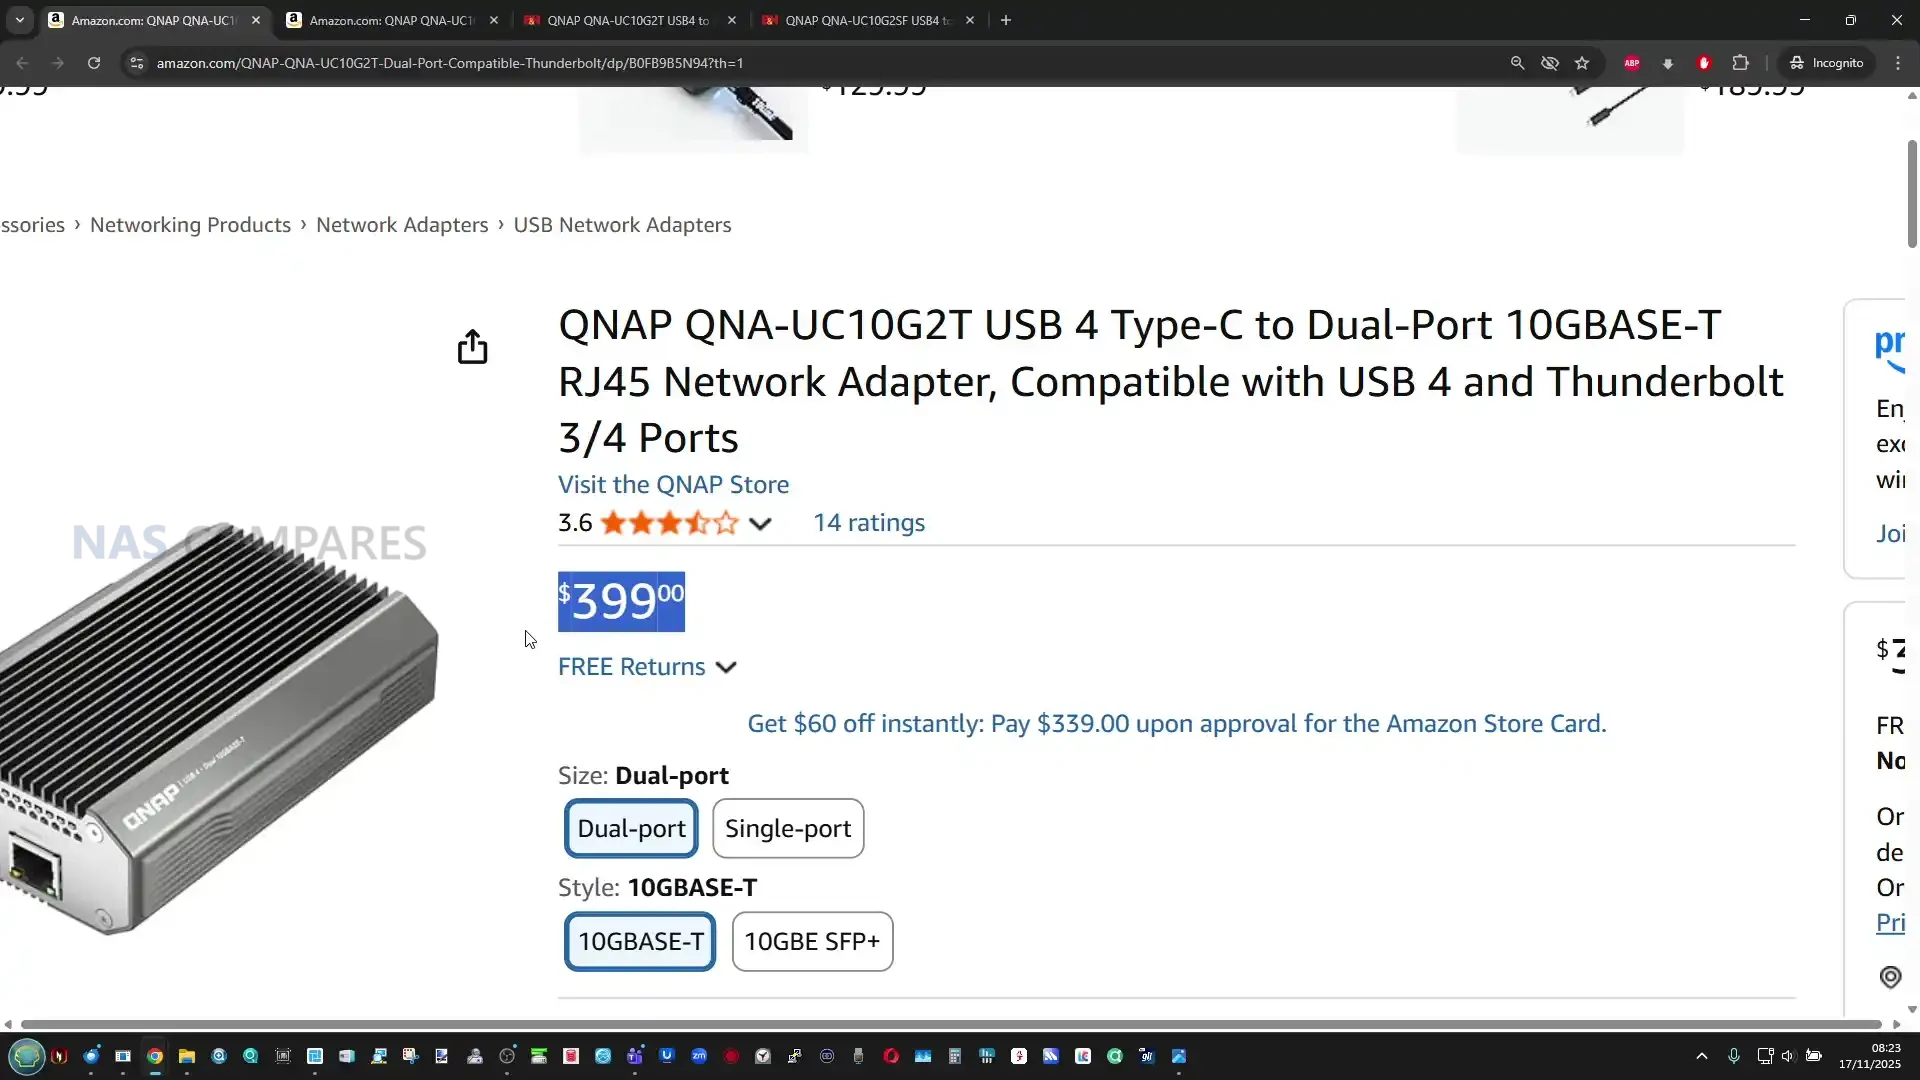Open the Extensions puzzle icon
1920x1080 pixels.
(x=1741, y=63)
